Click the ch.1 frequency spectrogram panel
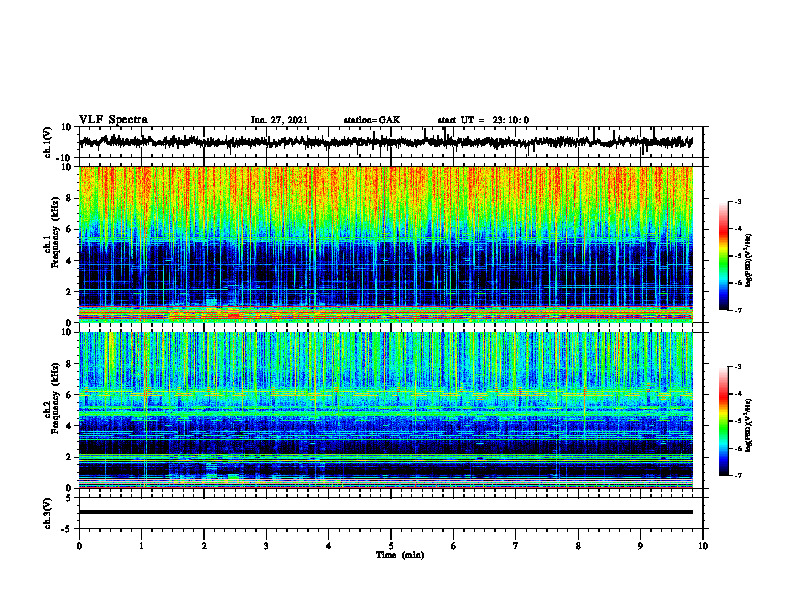Screen dimensions: 792x612 [385, 244]
